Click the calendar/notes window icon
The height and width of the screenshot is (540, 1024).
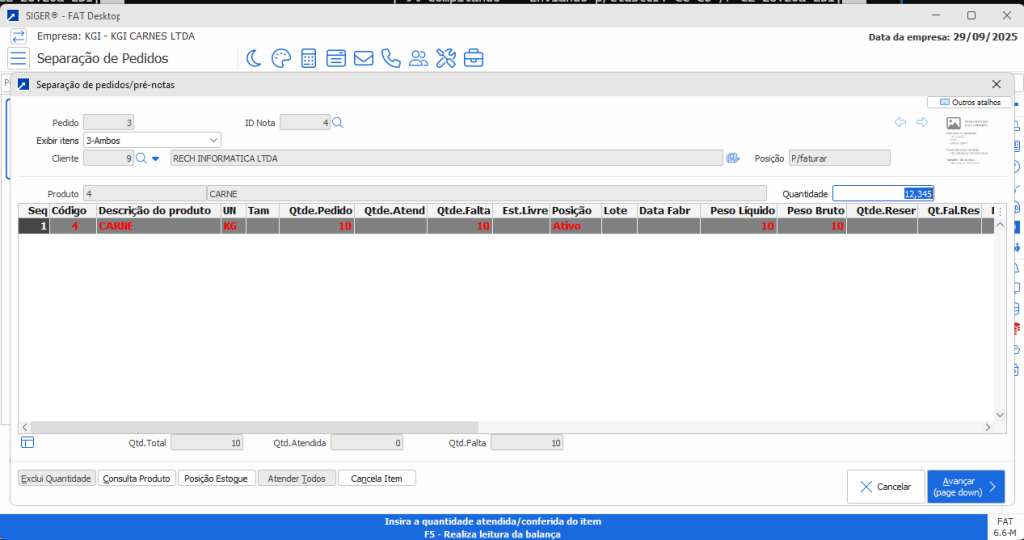click(x=336, y=59)
